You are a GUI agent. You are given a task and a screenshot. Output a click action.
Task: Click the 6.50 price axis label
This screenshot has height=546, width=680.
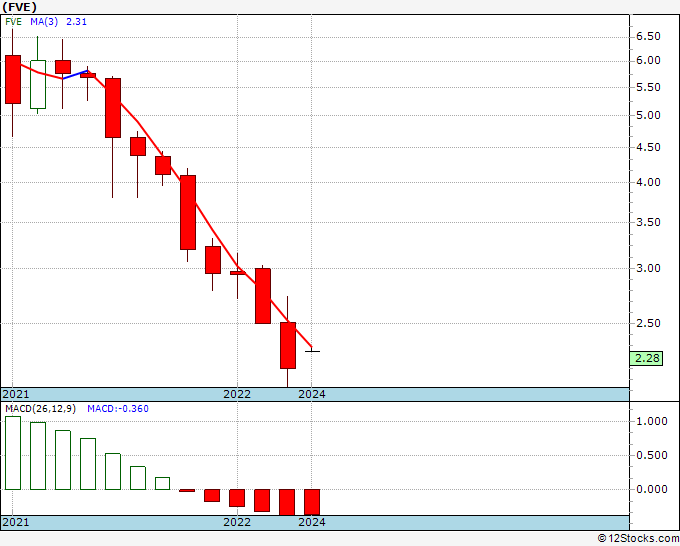[648, 36]
